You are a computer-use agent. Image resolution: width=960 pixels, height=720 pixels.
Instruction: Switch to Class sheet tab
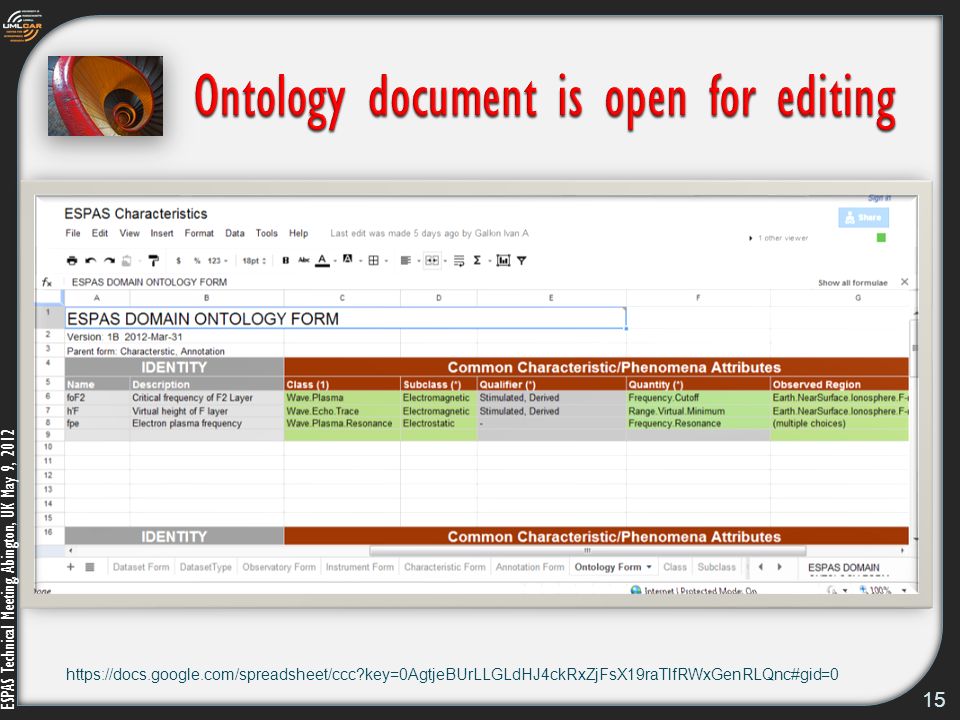[675, 567]
